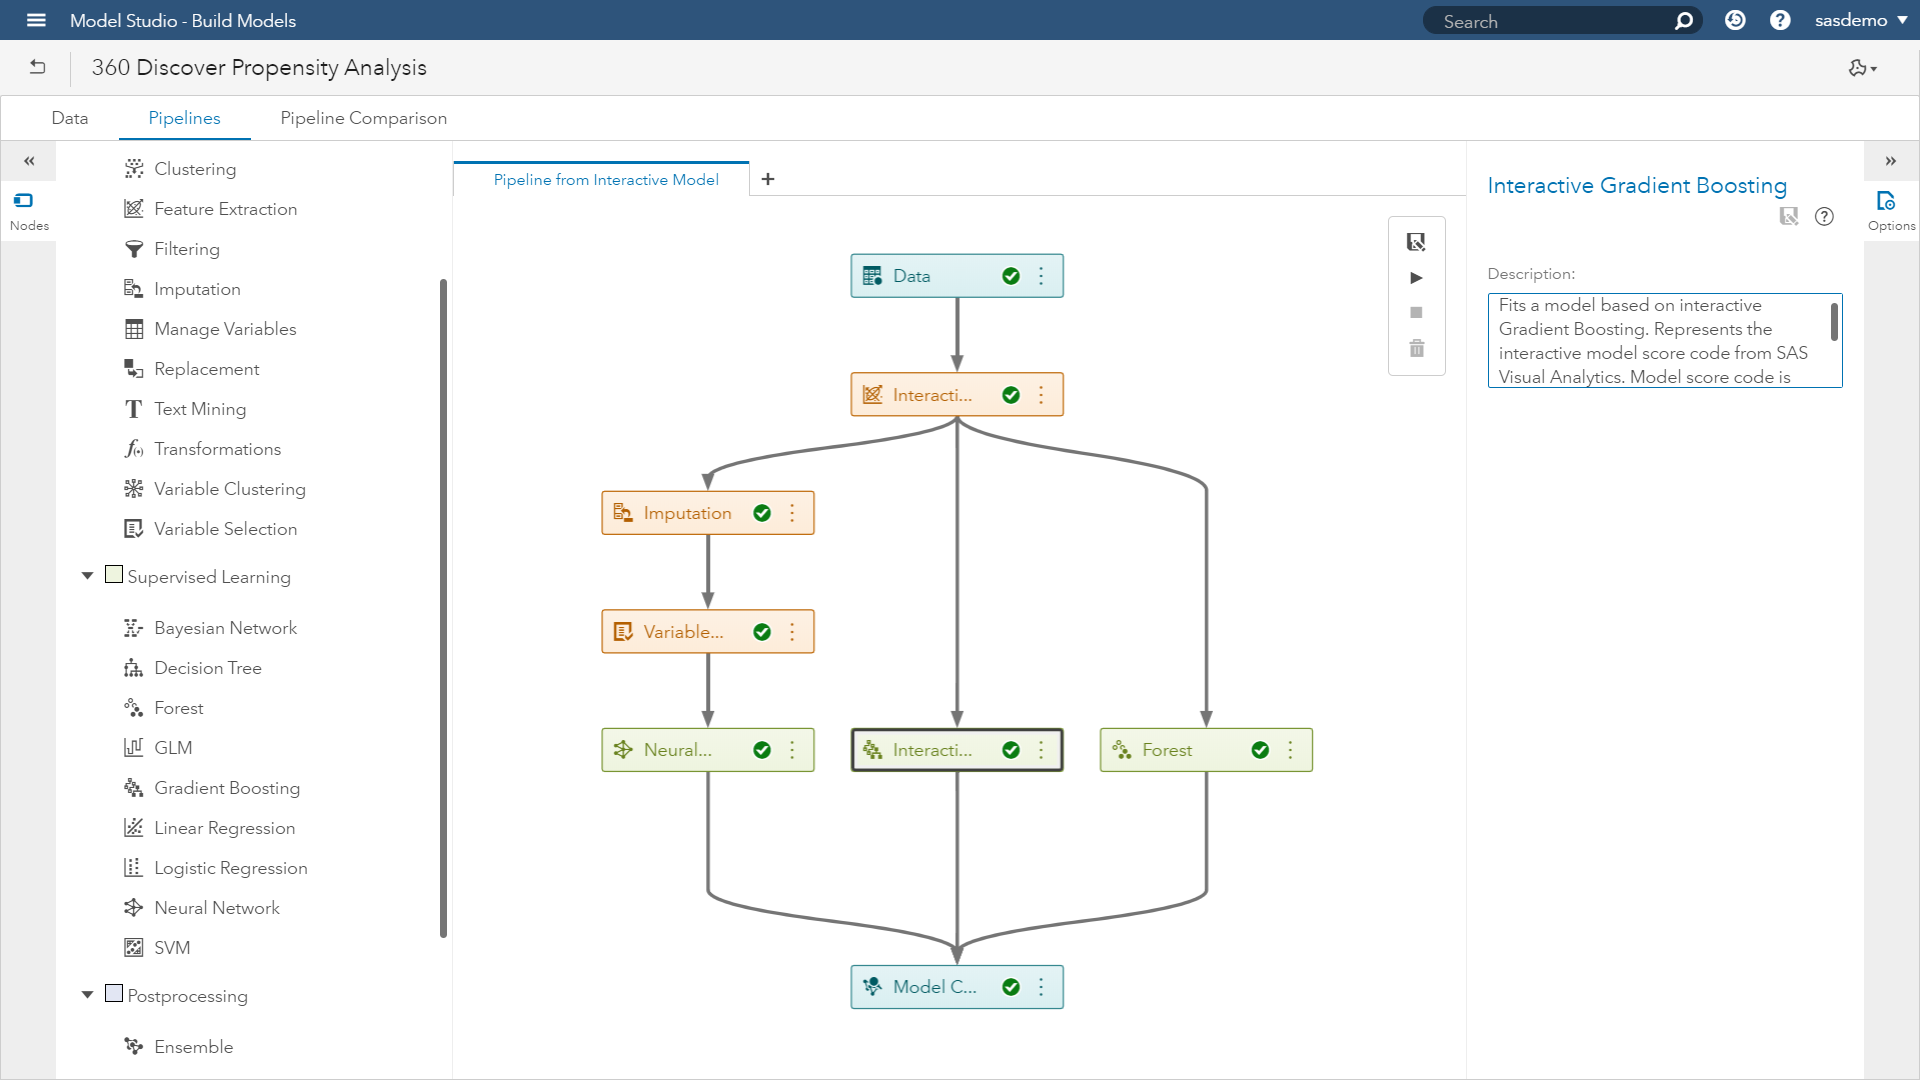Viewport: 1920px width, 1080px height.
Task: Click the description input field text area
Action: (1663, 340)
